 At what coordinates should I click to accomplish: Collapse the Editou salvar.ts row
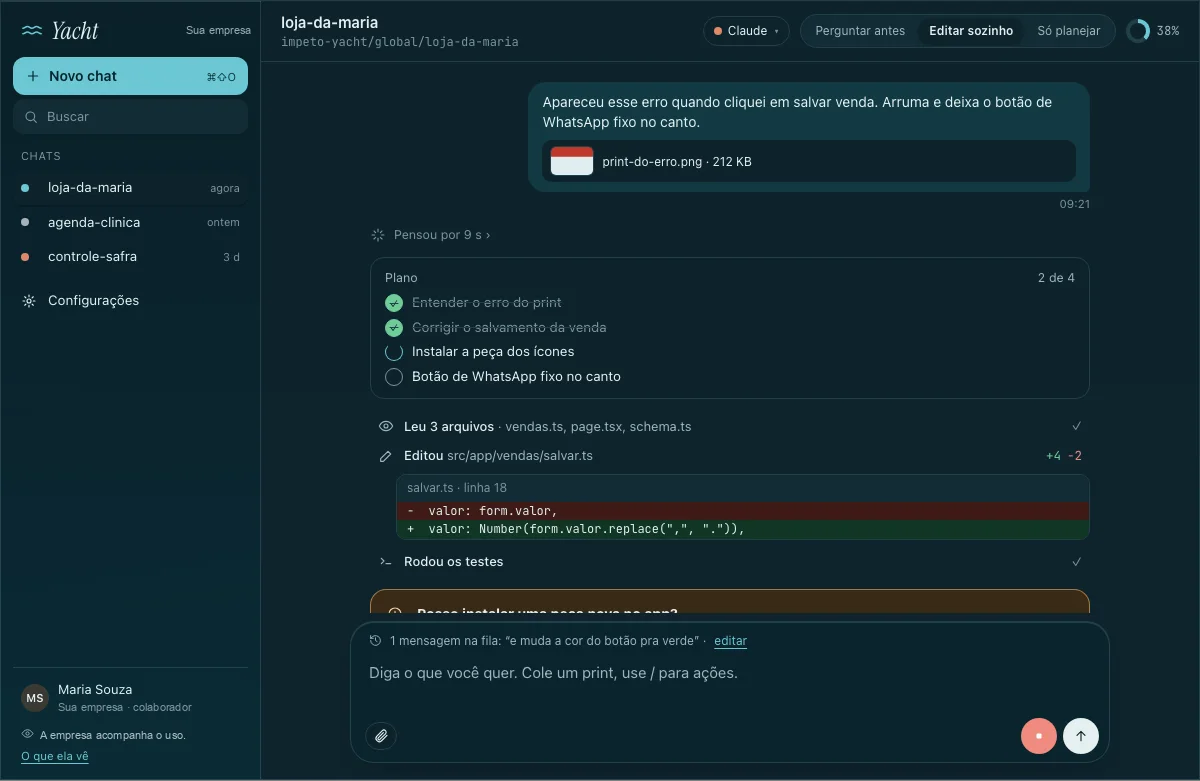point(730,456)
